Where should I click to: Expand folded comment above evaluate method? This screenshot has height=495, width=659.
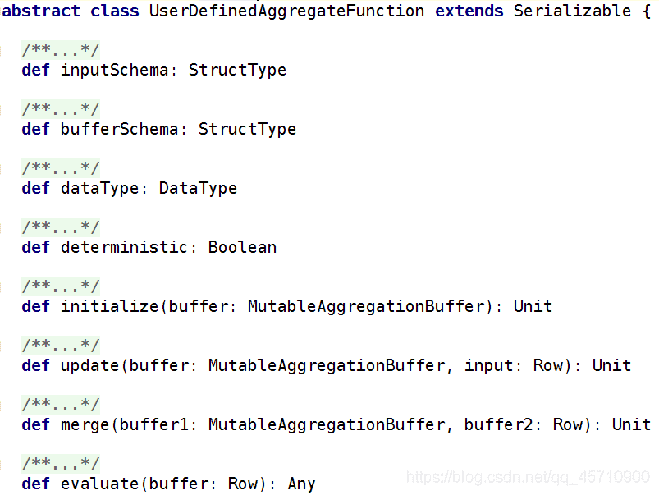[x=61, y=464]
